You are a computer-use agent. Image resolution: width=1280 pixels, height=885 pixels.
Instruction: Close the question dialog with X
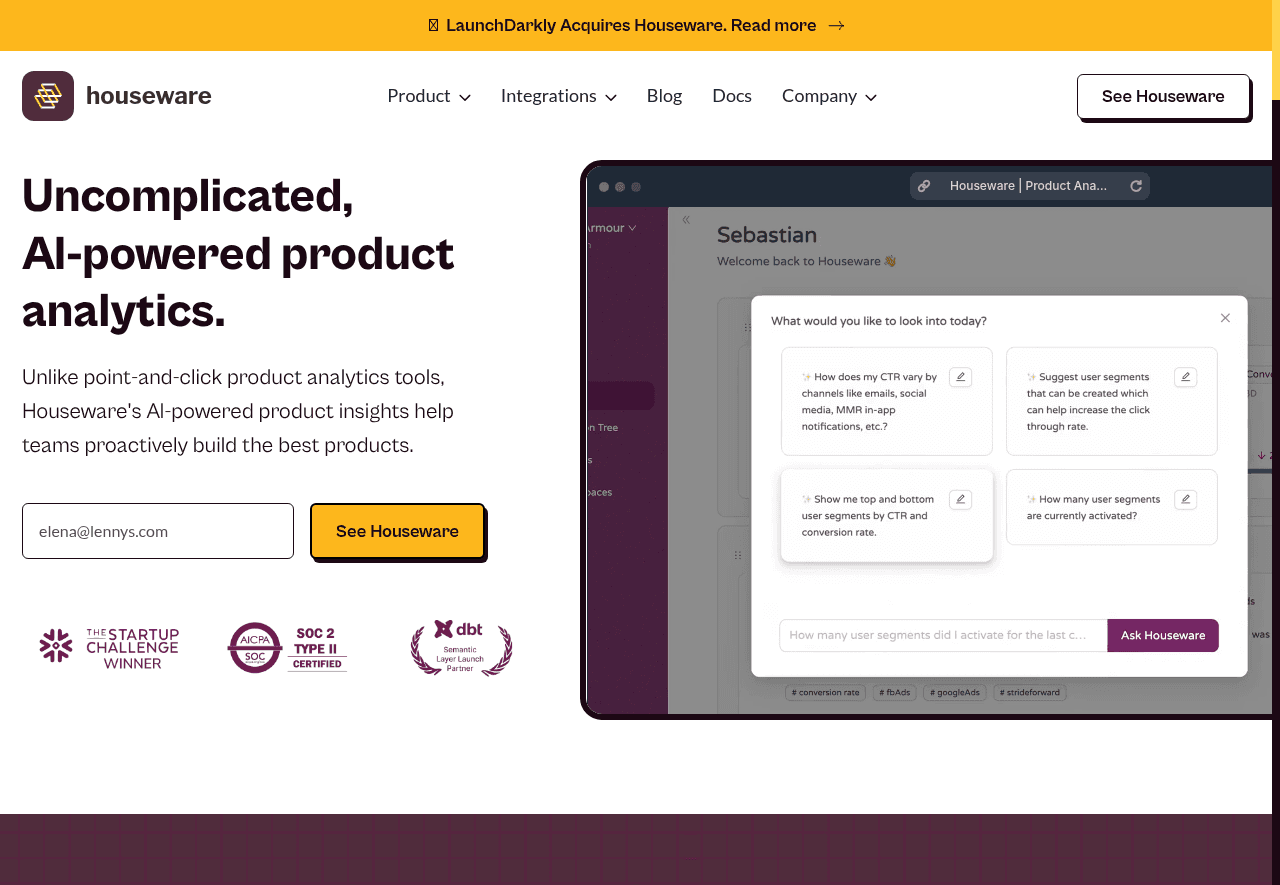pyautogui.click(x=1225, y=318)
